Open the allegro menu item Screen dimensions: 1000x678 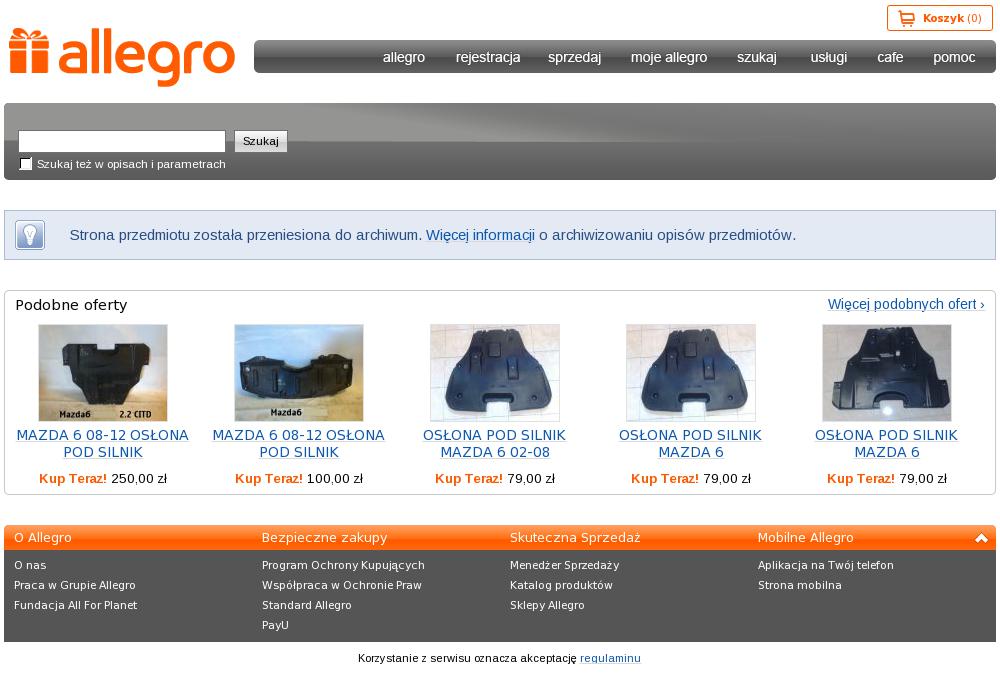[404, 57]
